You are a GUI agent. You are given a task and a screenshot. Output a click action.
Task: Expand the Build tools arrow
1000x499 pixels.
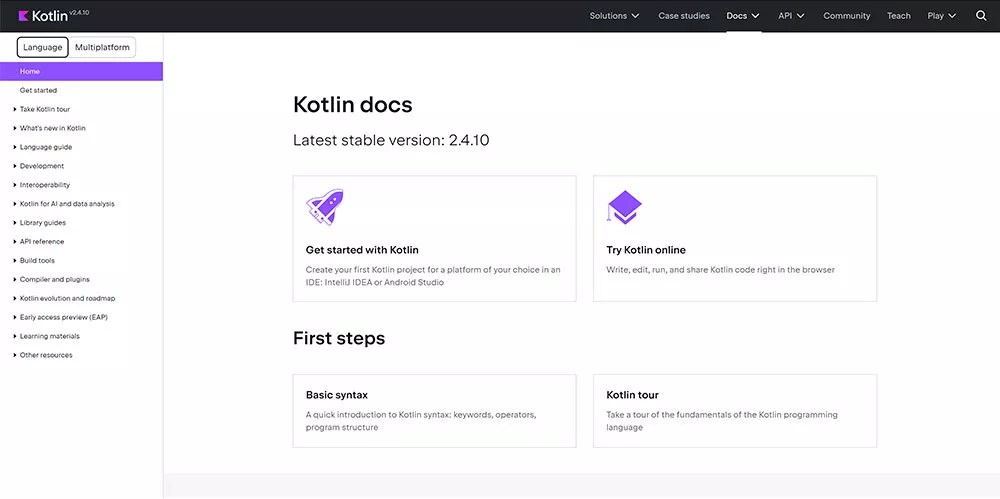pos(15,260)
